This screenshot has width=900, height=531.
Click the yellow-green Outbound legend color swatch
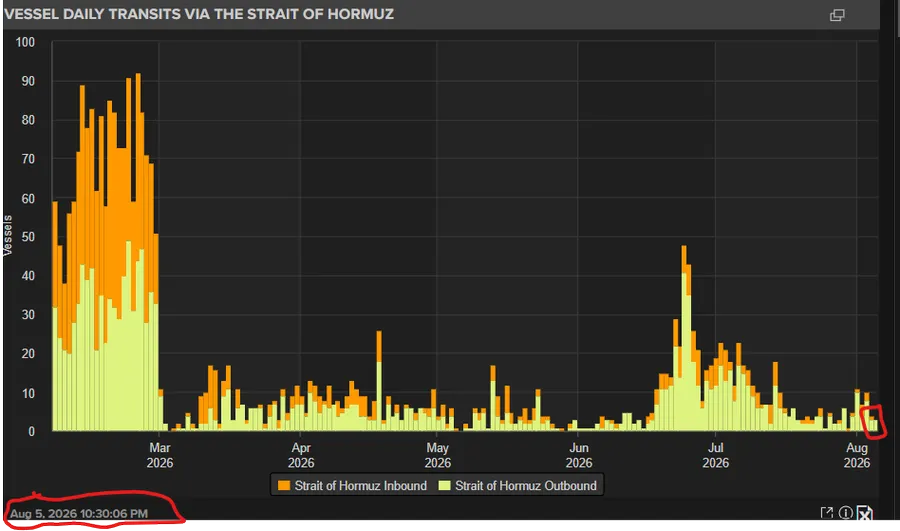[444, 486]
